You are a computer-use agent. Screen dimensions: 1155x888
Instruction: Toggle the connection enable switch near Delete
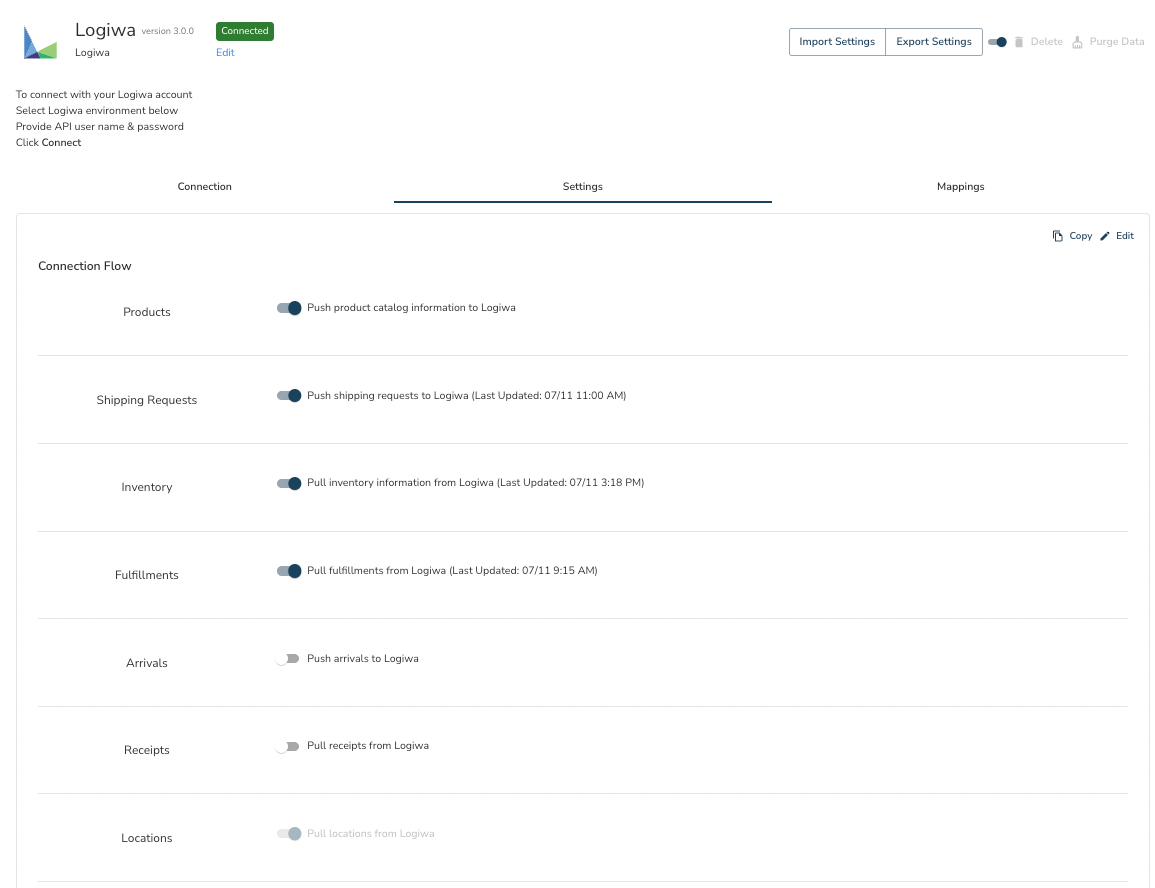click(997, 42)
